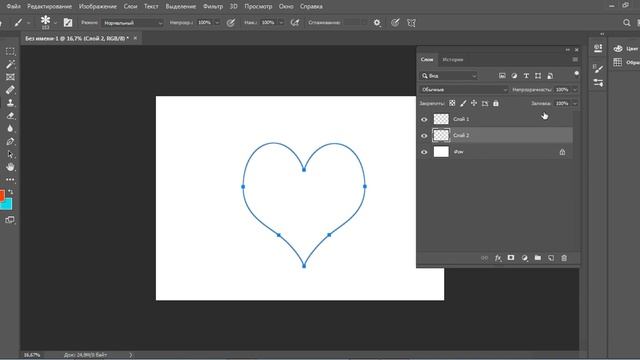
Task: Open layer opacity arrow in Layers panel
Action: pyautogui.click(x=575, y=89)
